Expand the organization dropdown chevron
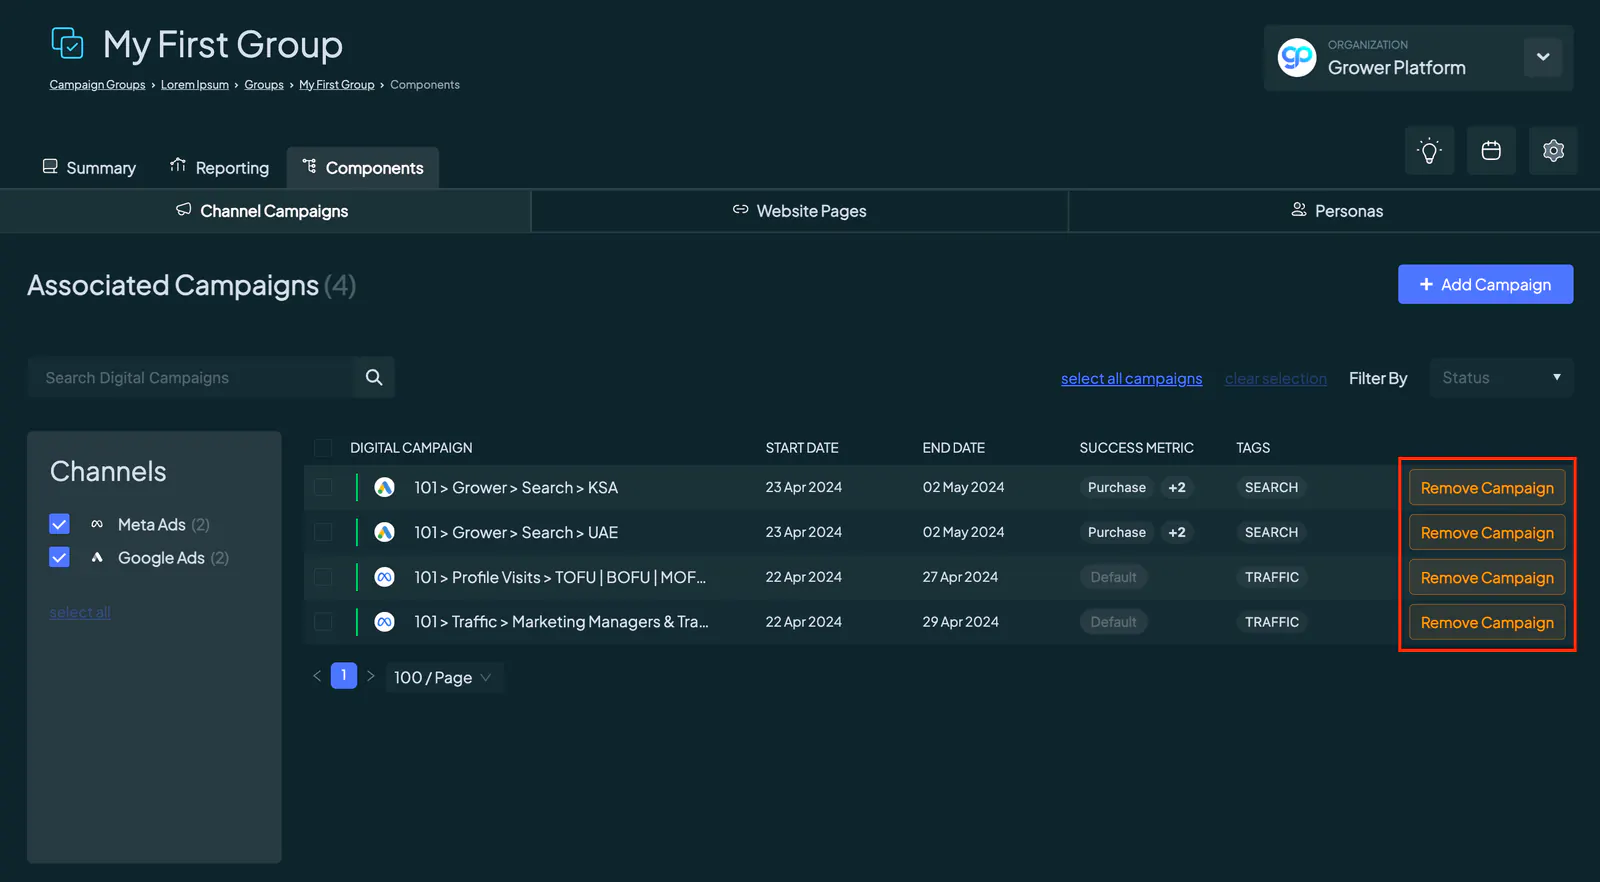The width and height of the screenshot is (1600, 882). click(1543, 57)
